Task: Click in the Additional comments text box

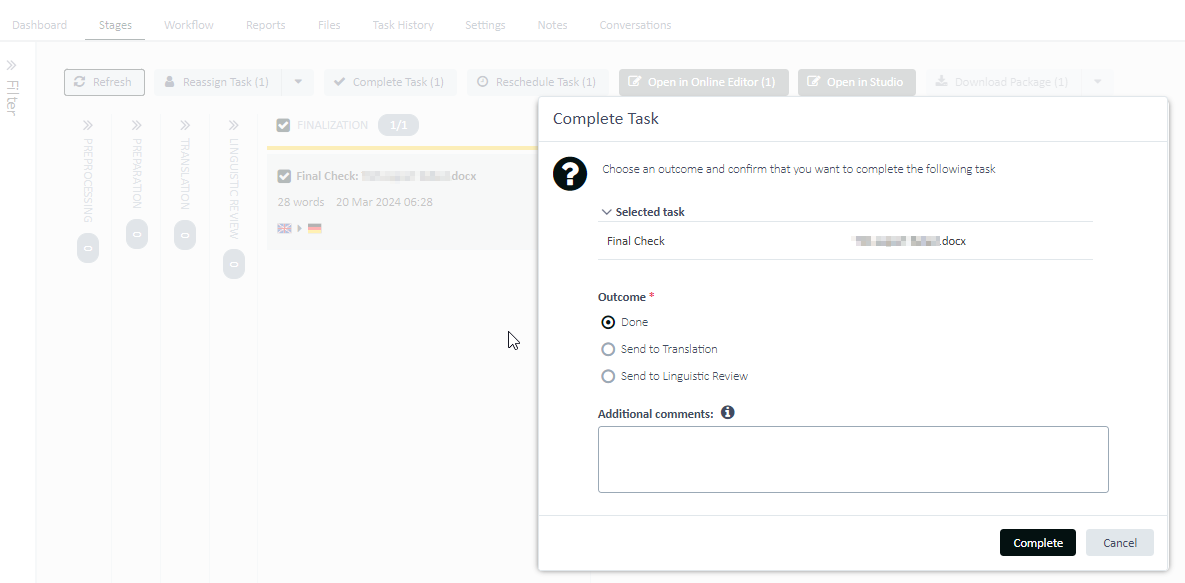Action: pyautogui.click(x=852, y=459)
